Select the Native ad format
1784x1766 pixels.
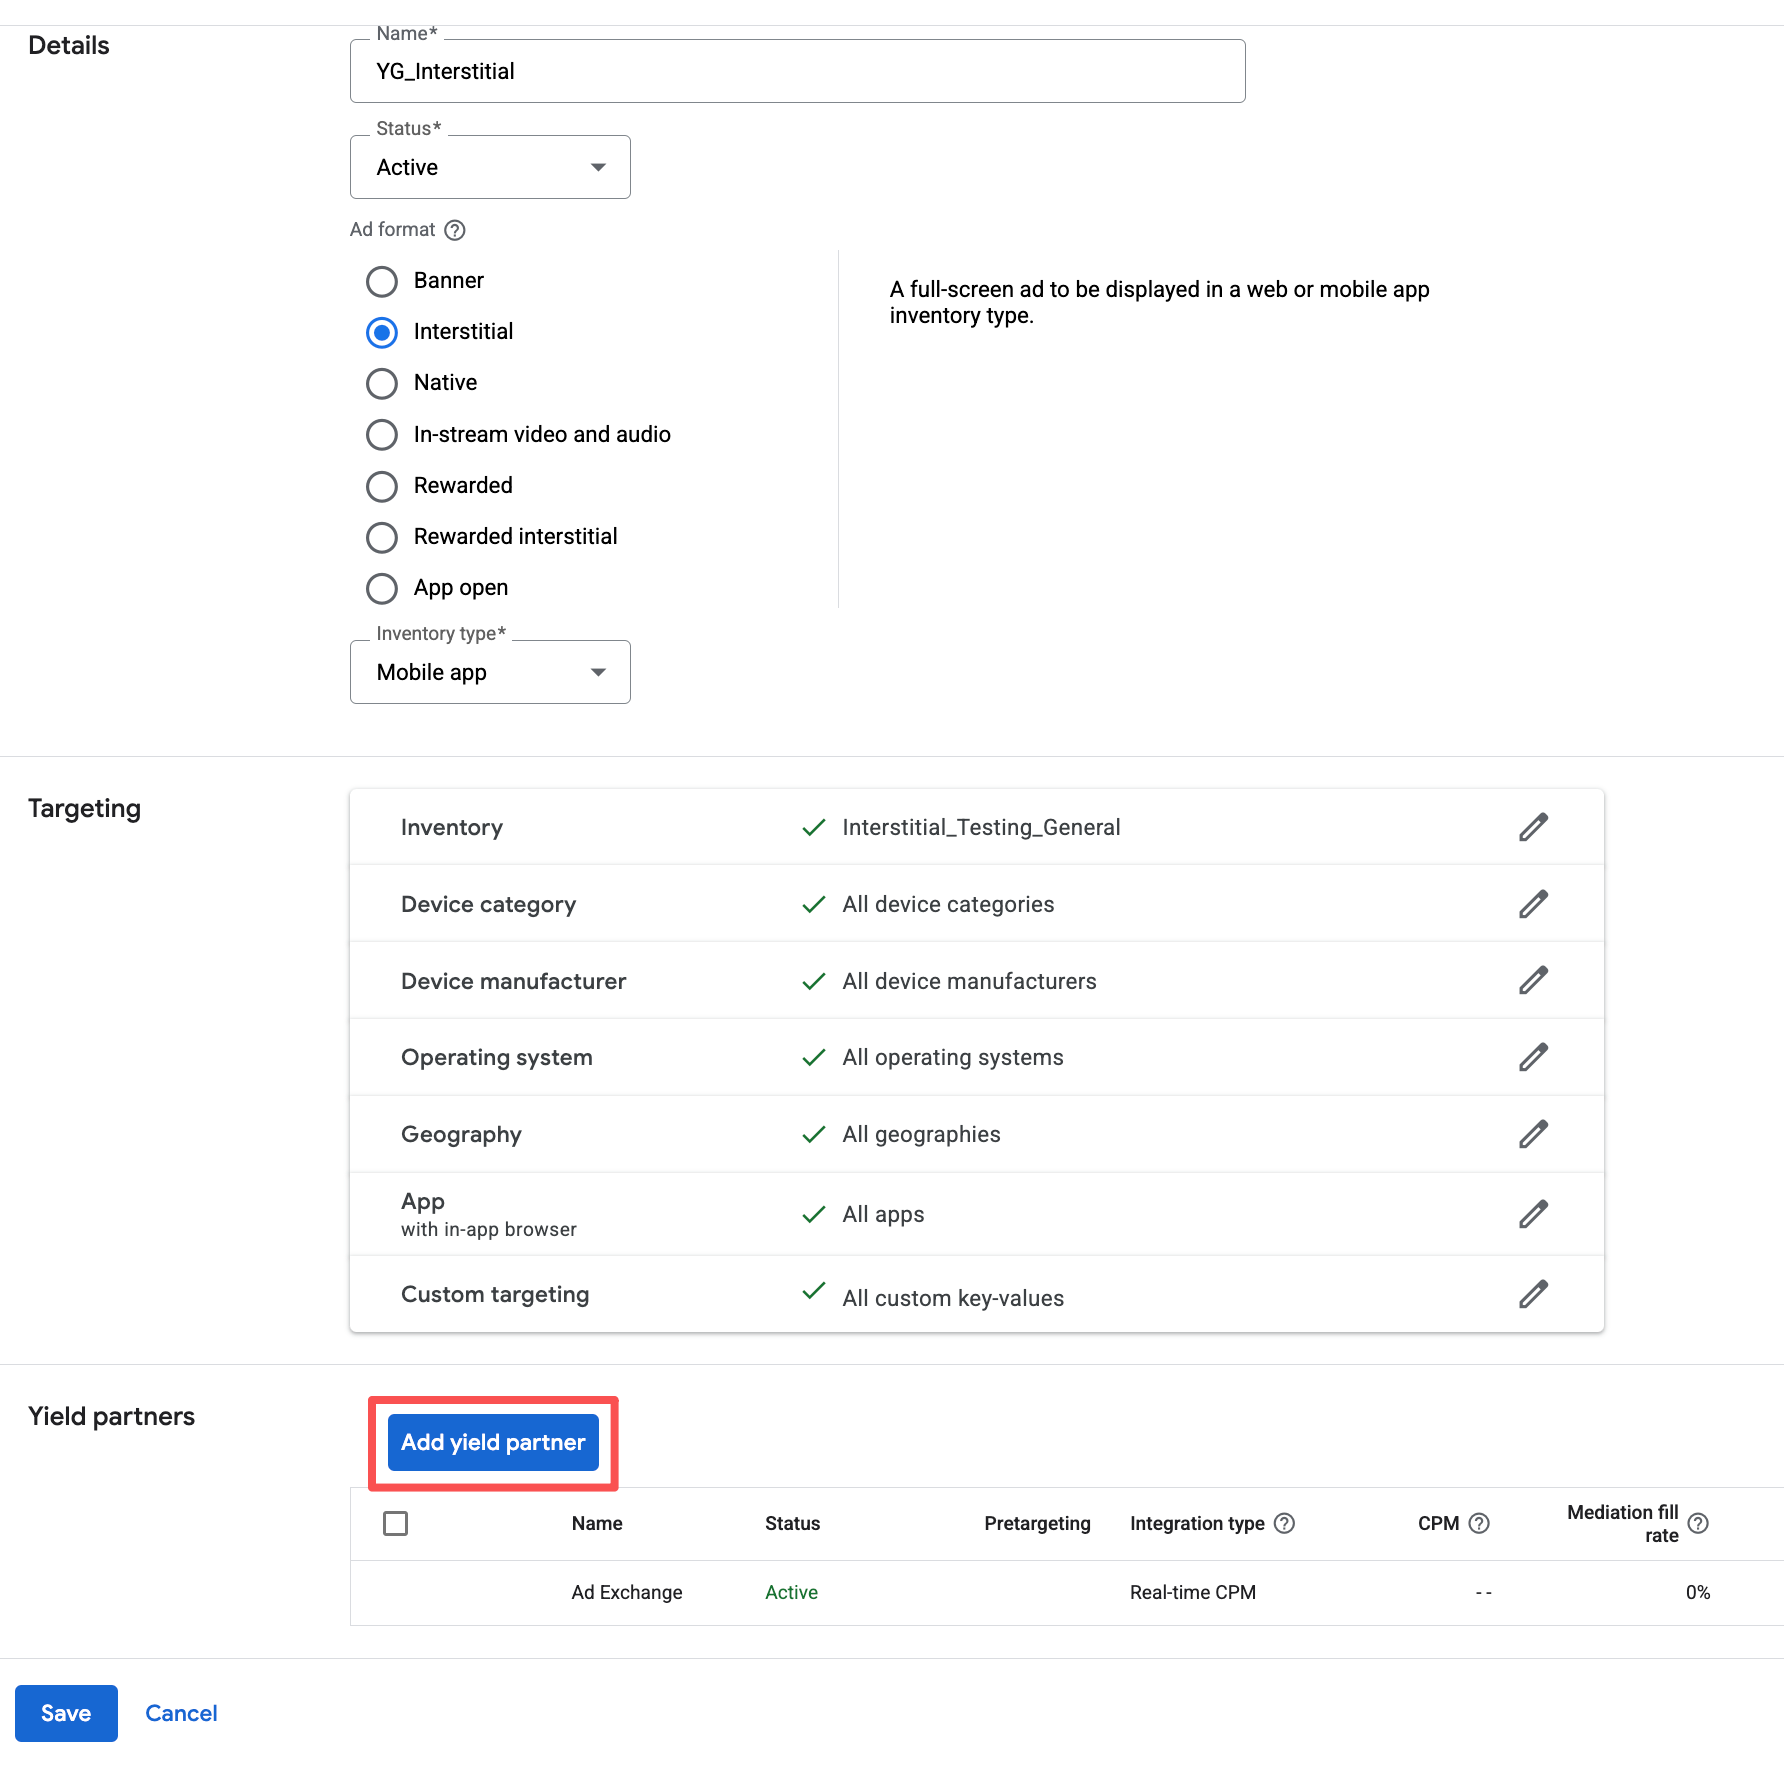click(x=382, y=383)
